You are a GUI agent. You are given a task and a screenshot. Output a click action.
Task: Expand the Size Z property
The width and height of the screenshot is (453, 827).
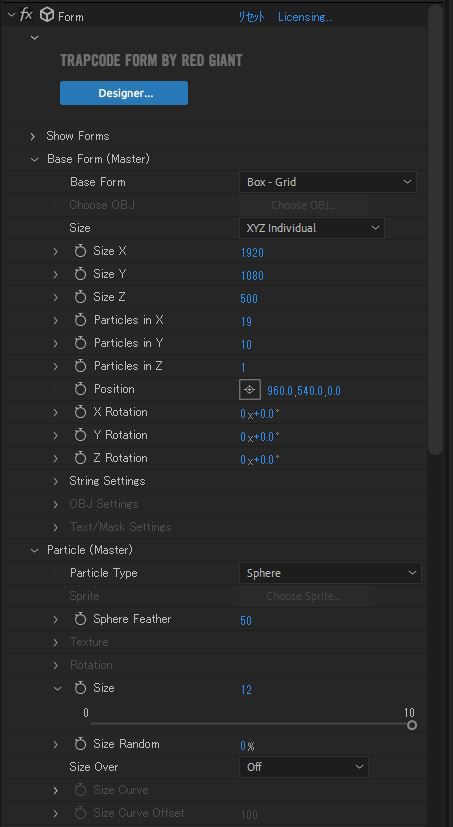pos(56,298)
